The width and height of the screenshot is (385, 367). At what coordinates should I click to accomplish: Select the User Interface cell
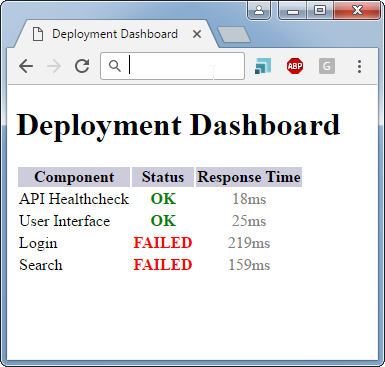tap(74, 221)
